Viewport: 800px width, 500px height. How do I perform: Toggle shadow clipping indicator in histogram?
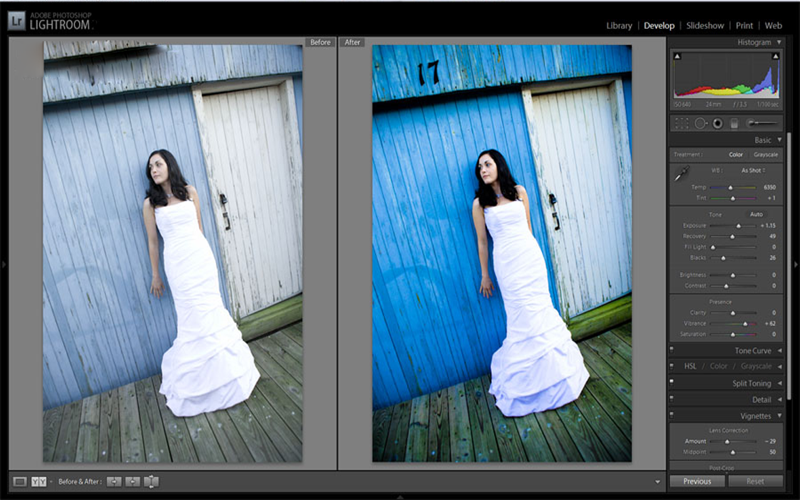677,56
